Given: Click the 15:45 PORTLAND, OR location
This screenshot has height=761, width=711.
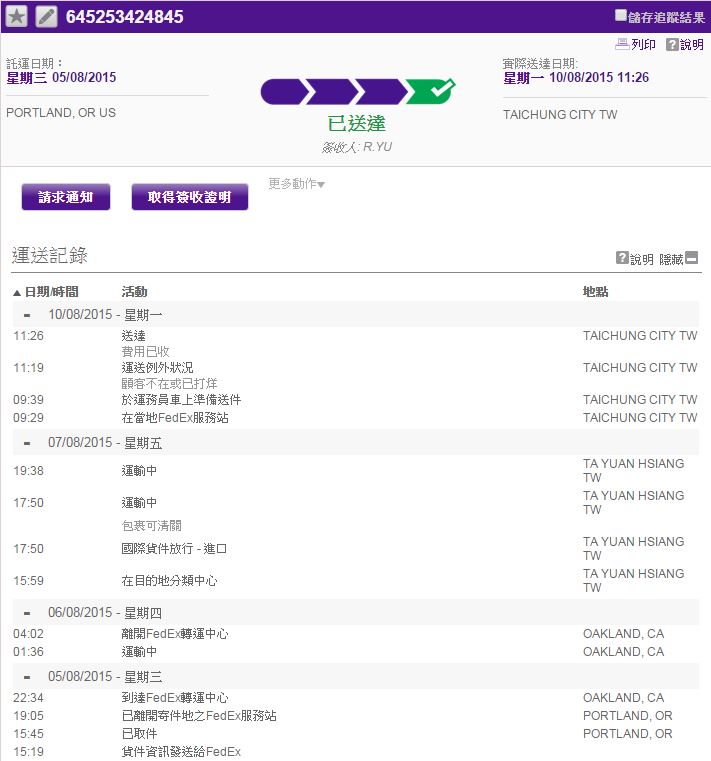Looking at the screenshot, I should pyautogui.click(x=628, y=734).
